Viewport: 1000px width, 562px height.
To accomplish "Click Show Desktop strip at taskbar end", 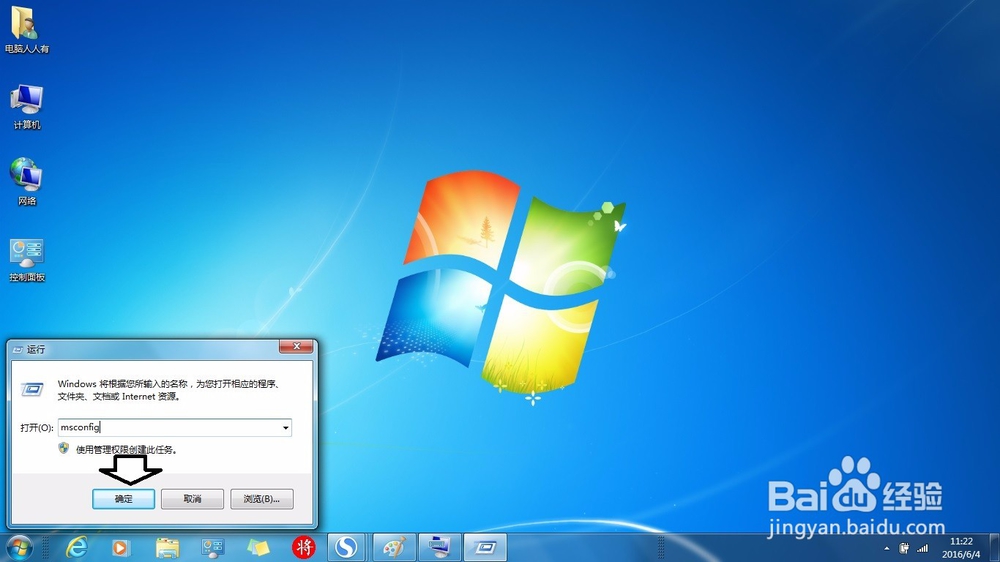I will tap(995, 547).
